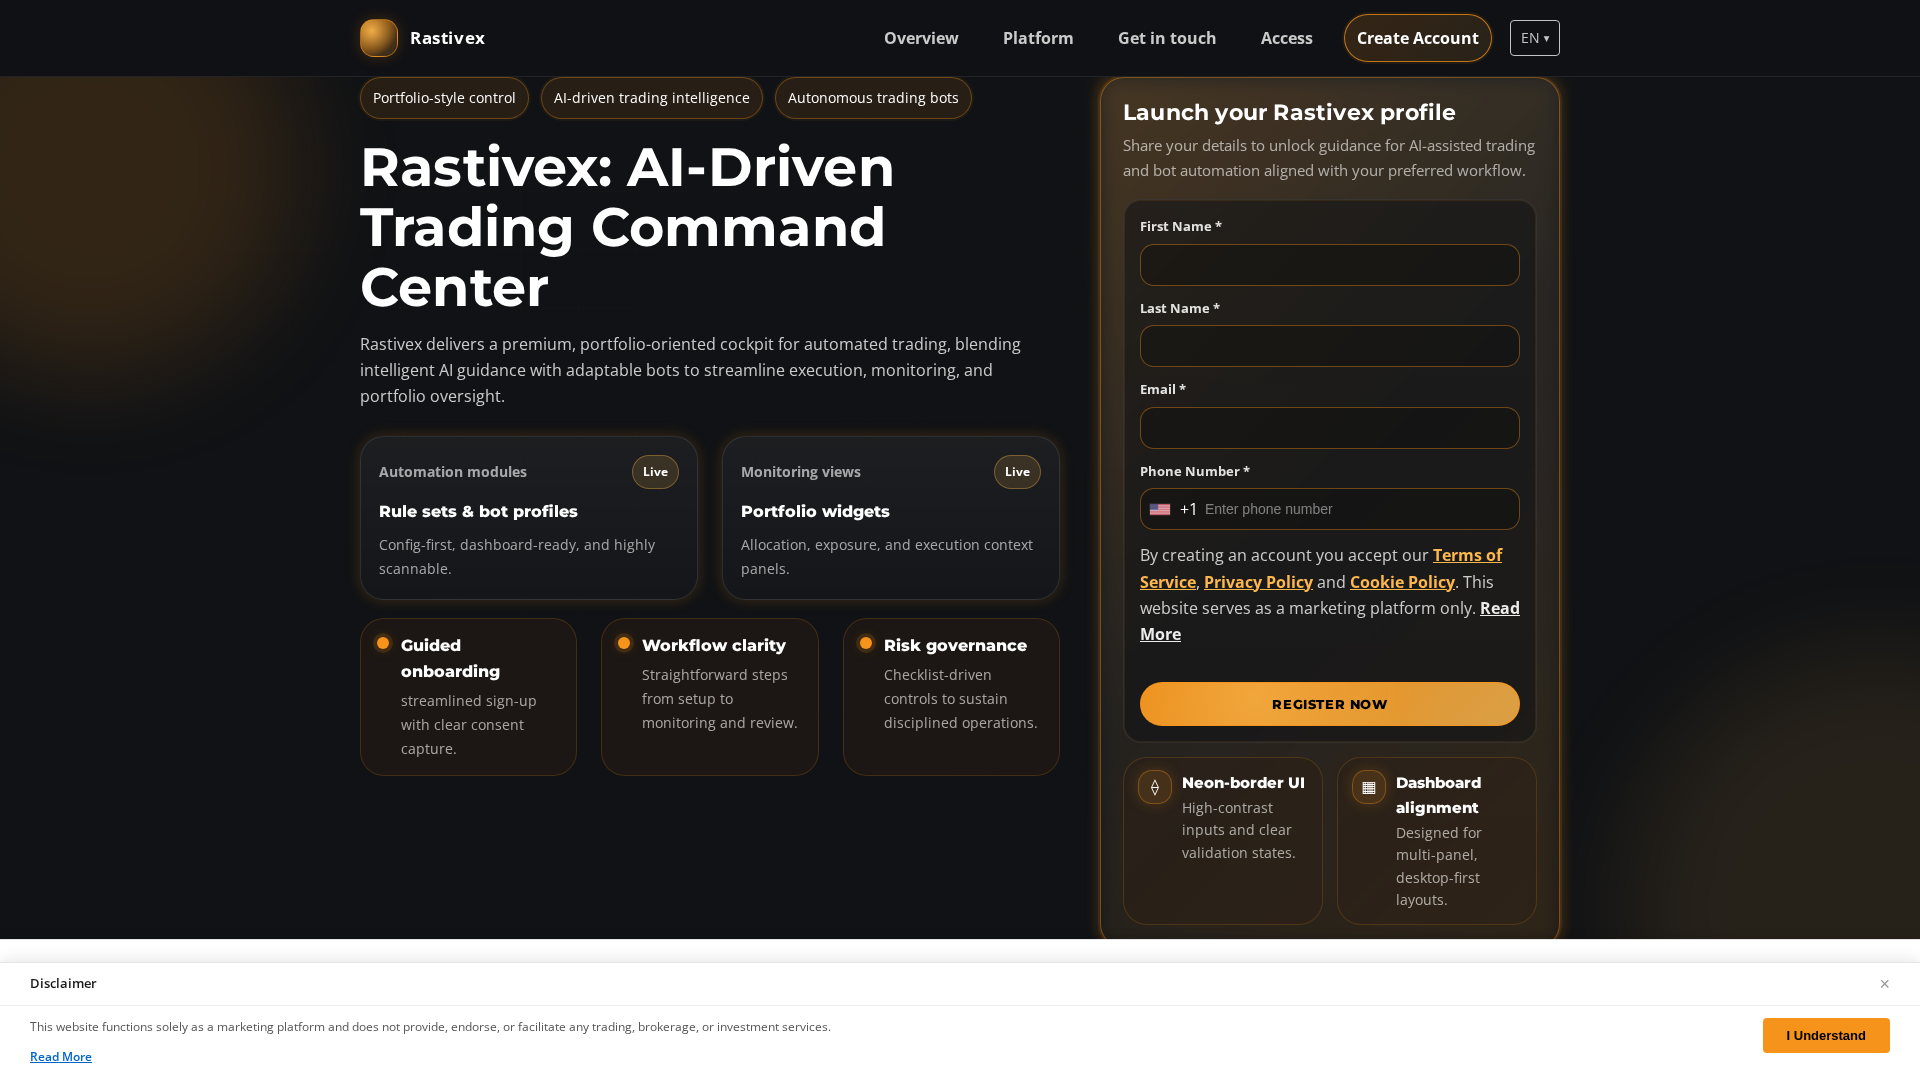Click the Neon-border UI icon
The image size is (1920, 1080).
coord(1155,787)
